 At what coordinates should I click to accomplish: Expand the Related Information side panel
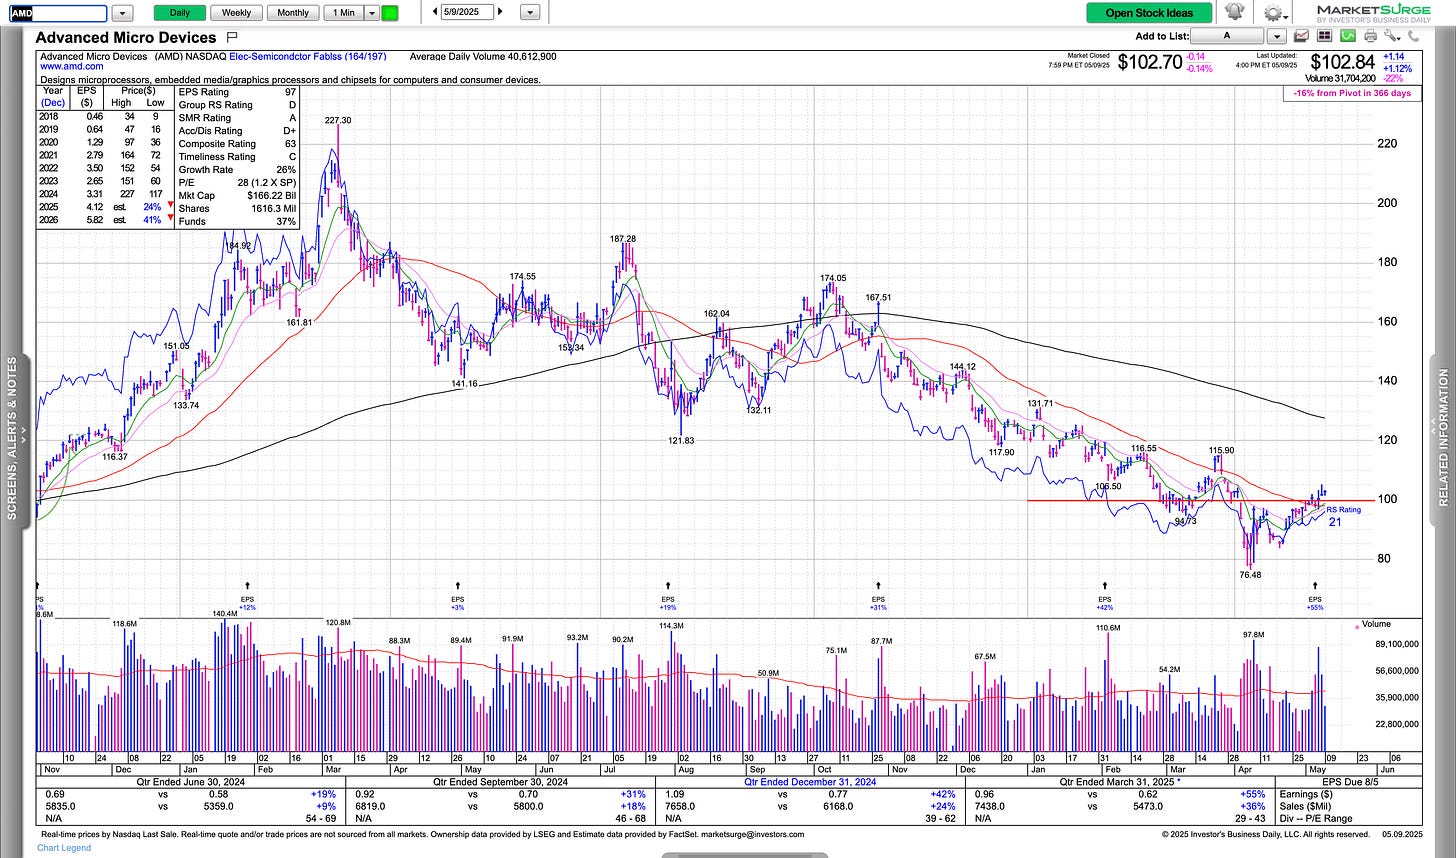1443,437
